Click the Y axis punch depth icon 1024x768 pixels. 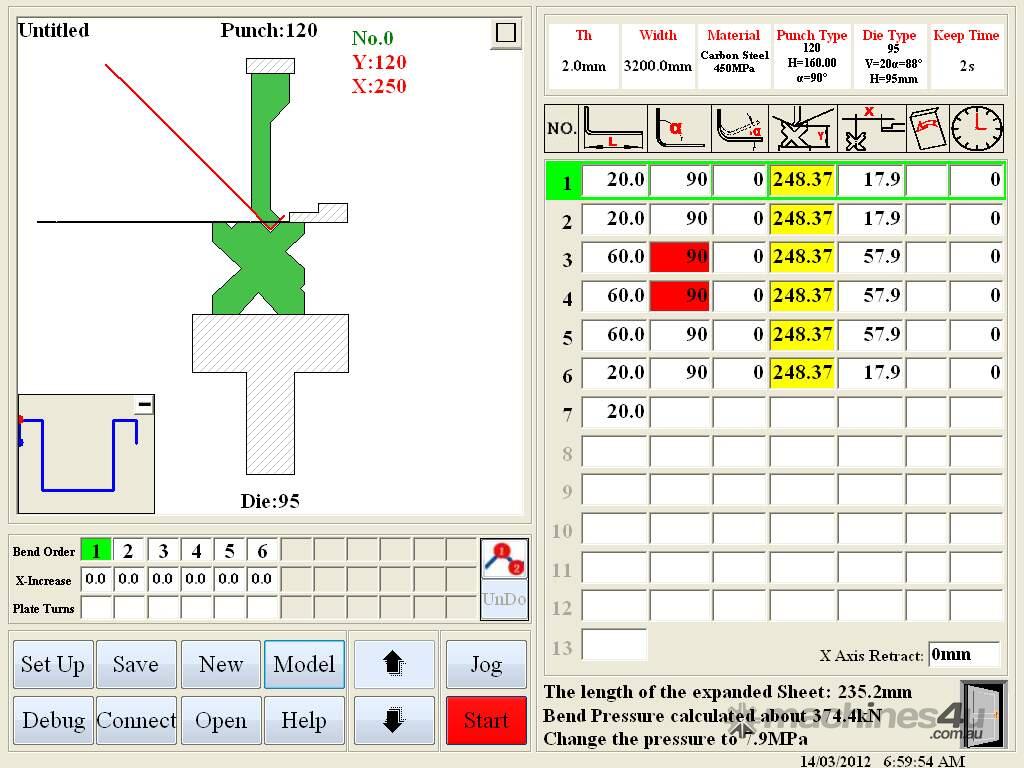(802, 129)
